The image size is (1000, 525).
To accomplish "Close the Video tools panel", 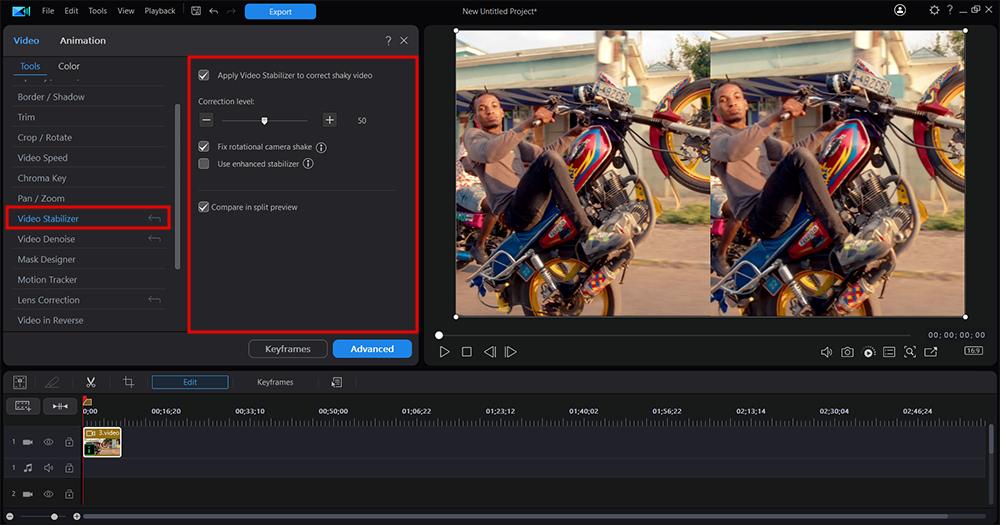I will point(404,40).
